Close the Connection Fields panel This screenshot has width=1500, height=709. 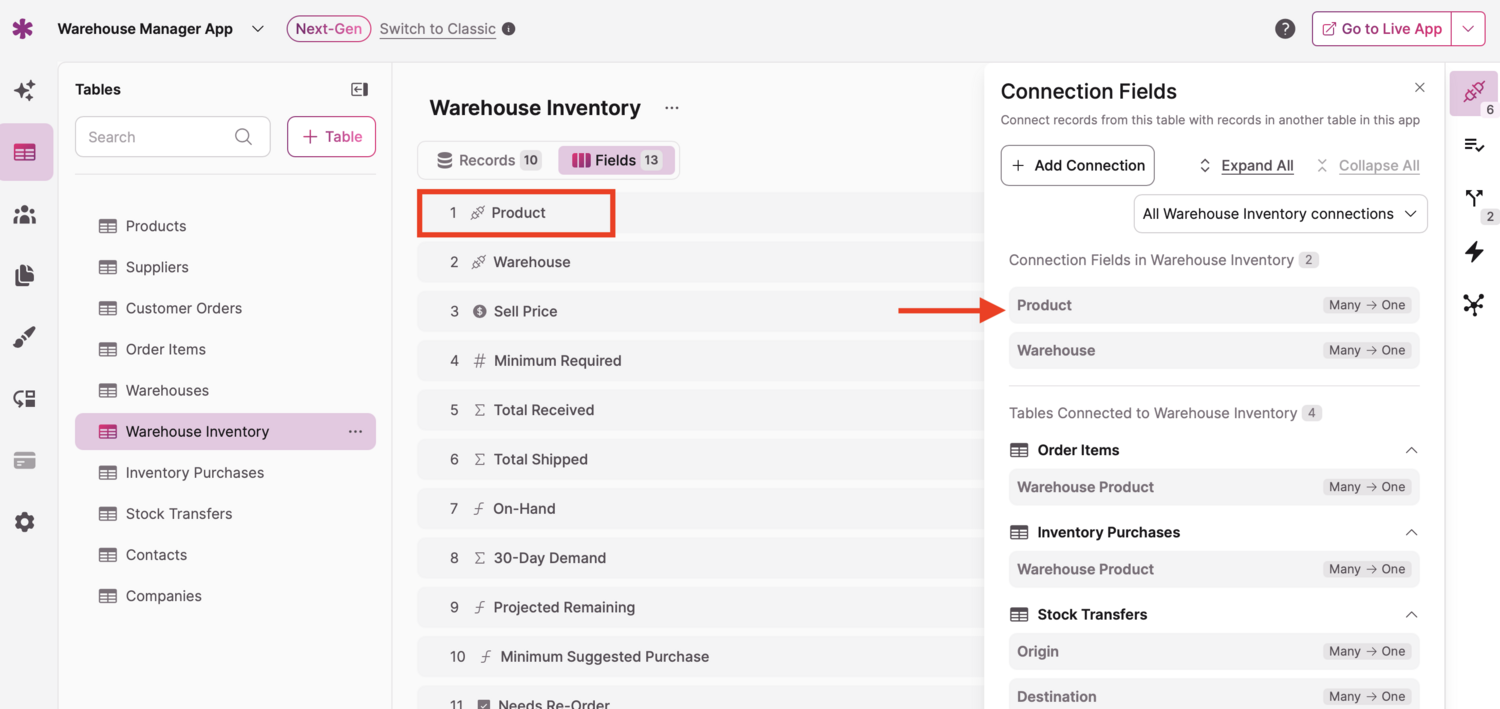[1419, 88]
